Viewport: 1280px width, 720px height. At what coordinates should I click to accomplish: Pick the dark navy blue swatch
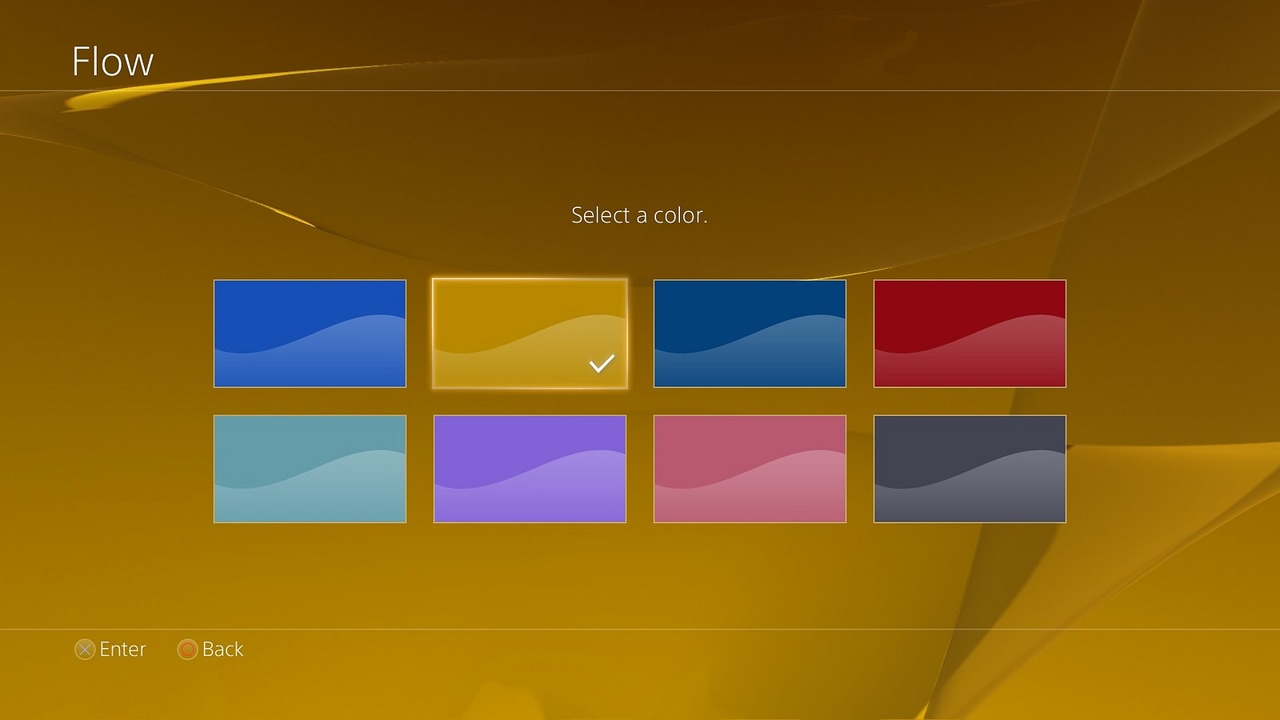[749, 333]
